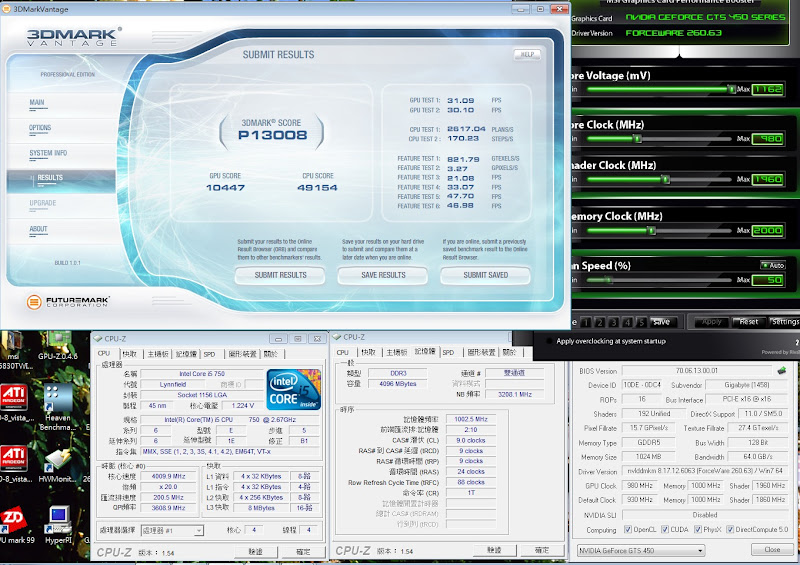This screenshot has width=800, height=565.
Task: Click the Core Voltage value field 1162
Action: pyautogui.click(x=767, y=89)
